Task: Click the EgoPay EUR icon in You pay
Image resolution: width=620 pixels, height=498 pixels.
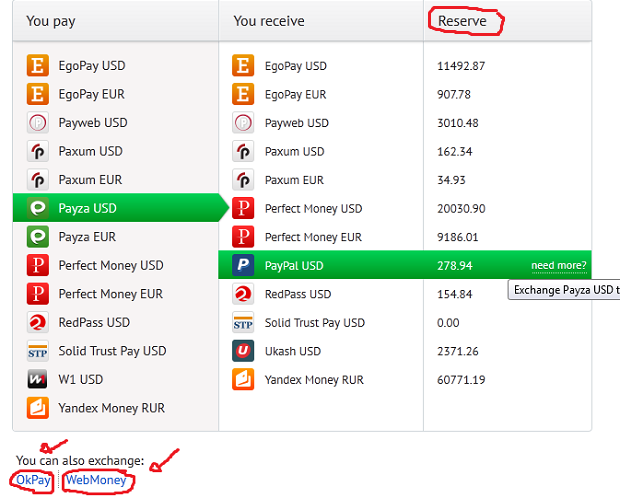Action: [38, 94]
